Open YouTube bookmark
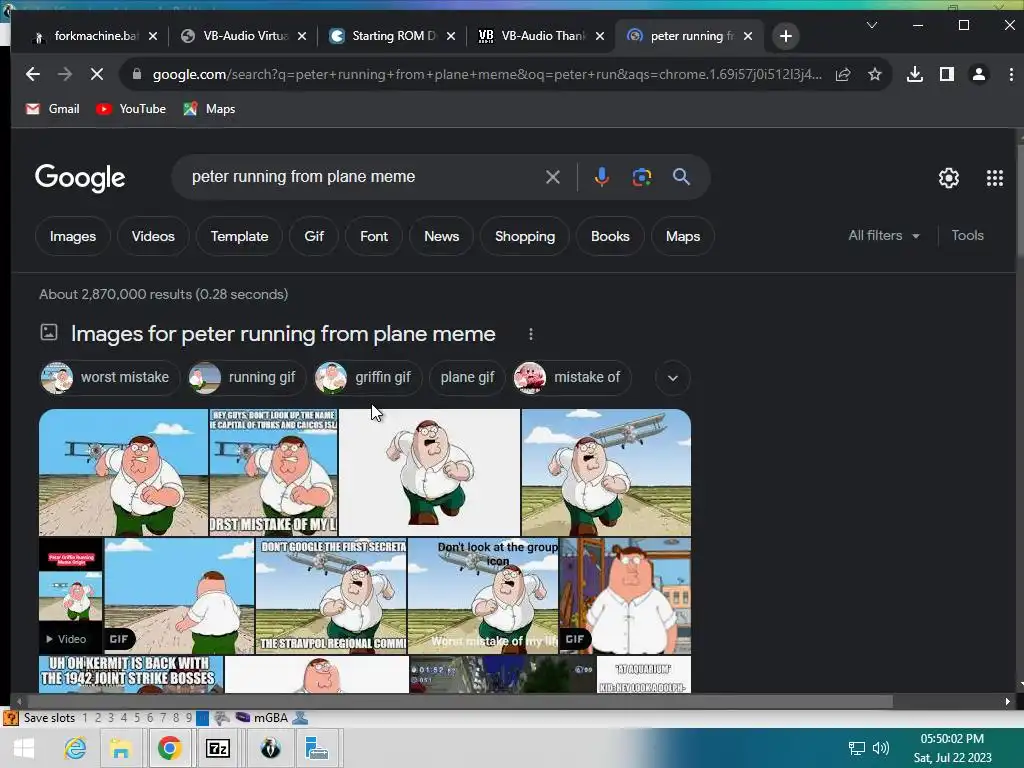The height and width of the screenshot is (768, 1024). tap(131, 109)
